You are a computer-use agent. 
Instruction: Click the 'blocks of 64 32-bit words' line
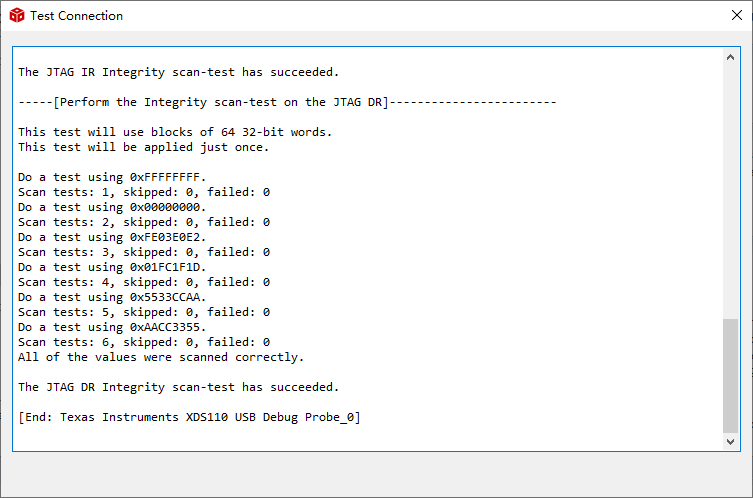pyautogui.click(x=175, y=132)
